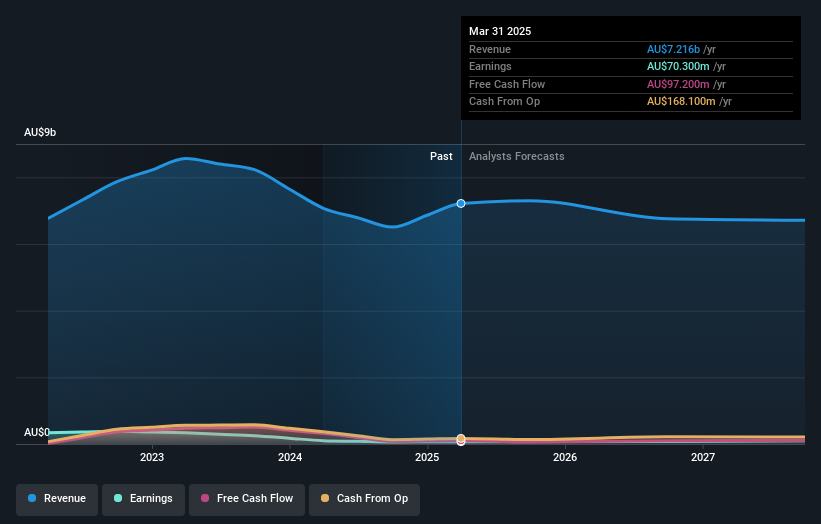Toggle the Earnings legend button
Viewport: 821px width, 524px height.
pos(143,499)
